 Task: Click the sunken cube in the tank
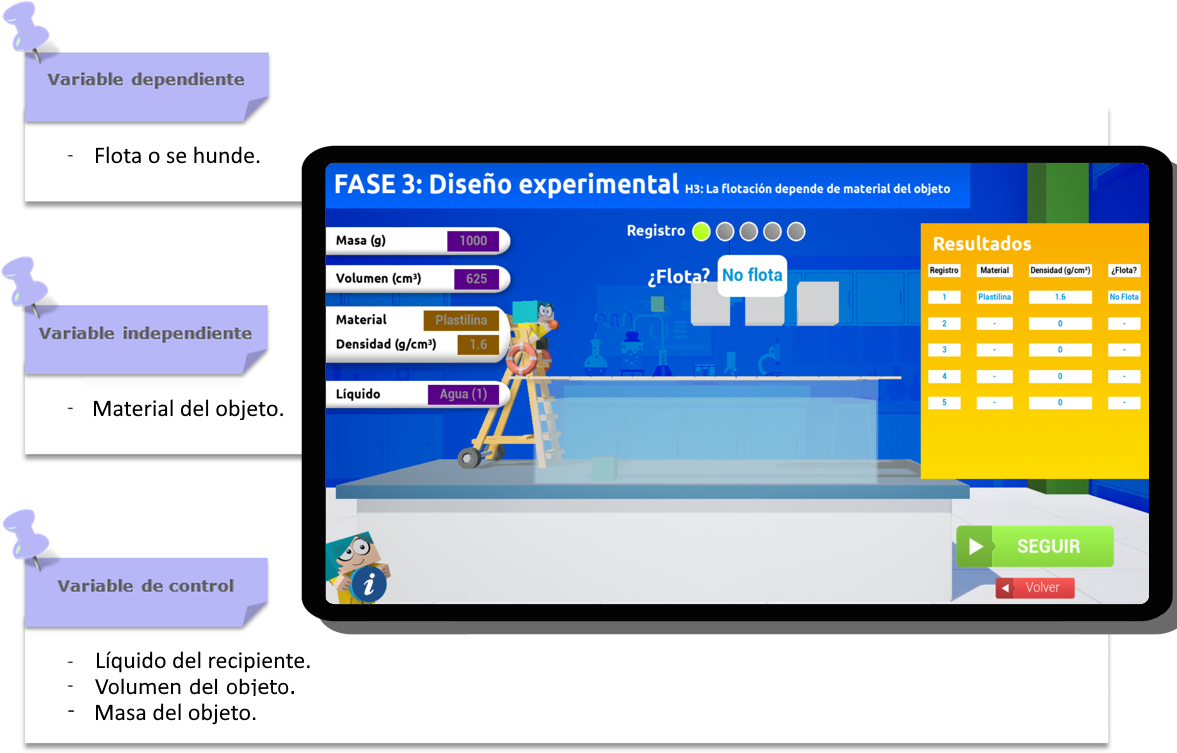tap(602, 469)
